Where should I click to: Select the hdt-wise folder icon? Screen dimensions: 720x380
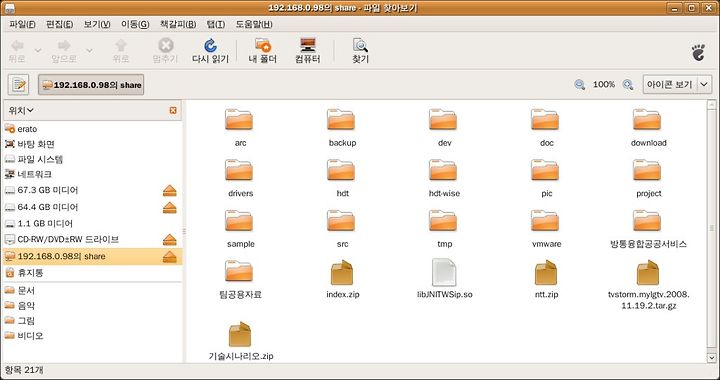(443, 170)
